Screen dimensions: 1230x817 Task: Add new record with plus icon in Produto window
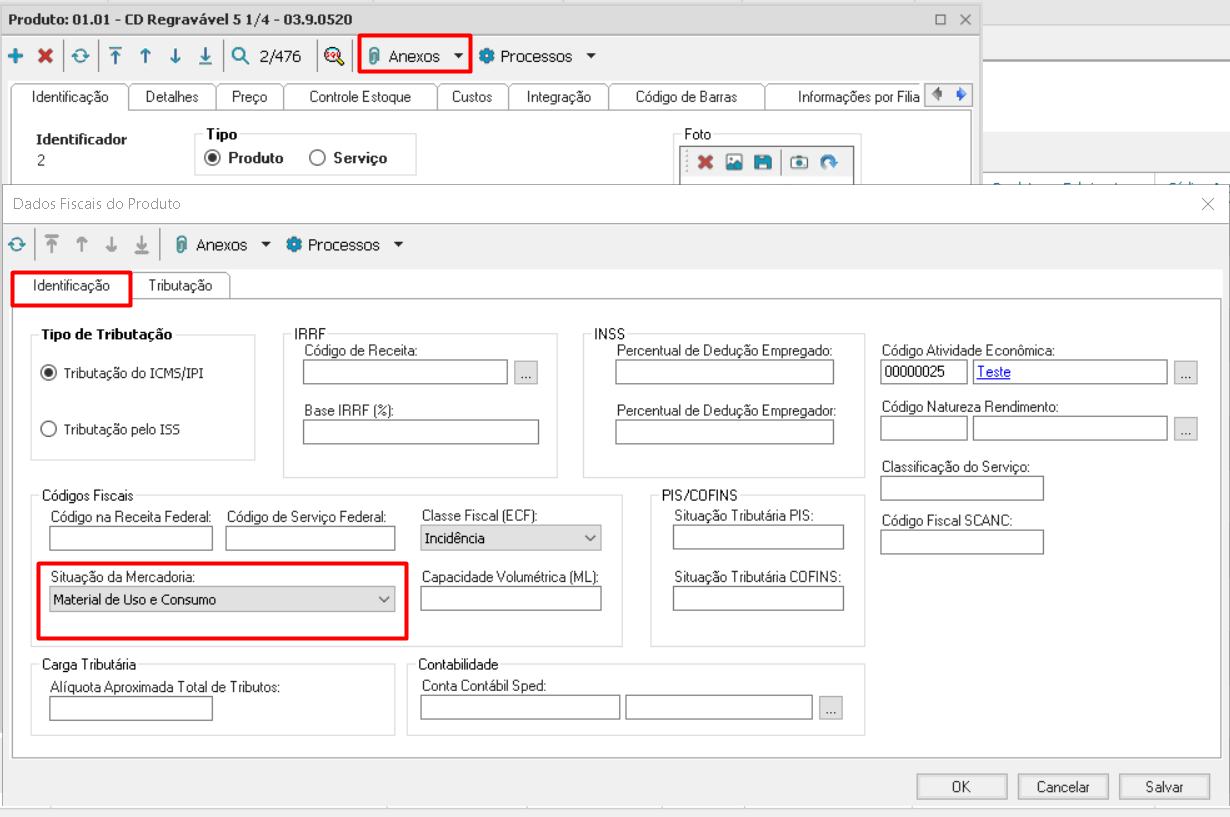(16, 56)
